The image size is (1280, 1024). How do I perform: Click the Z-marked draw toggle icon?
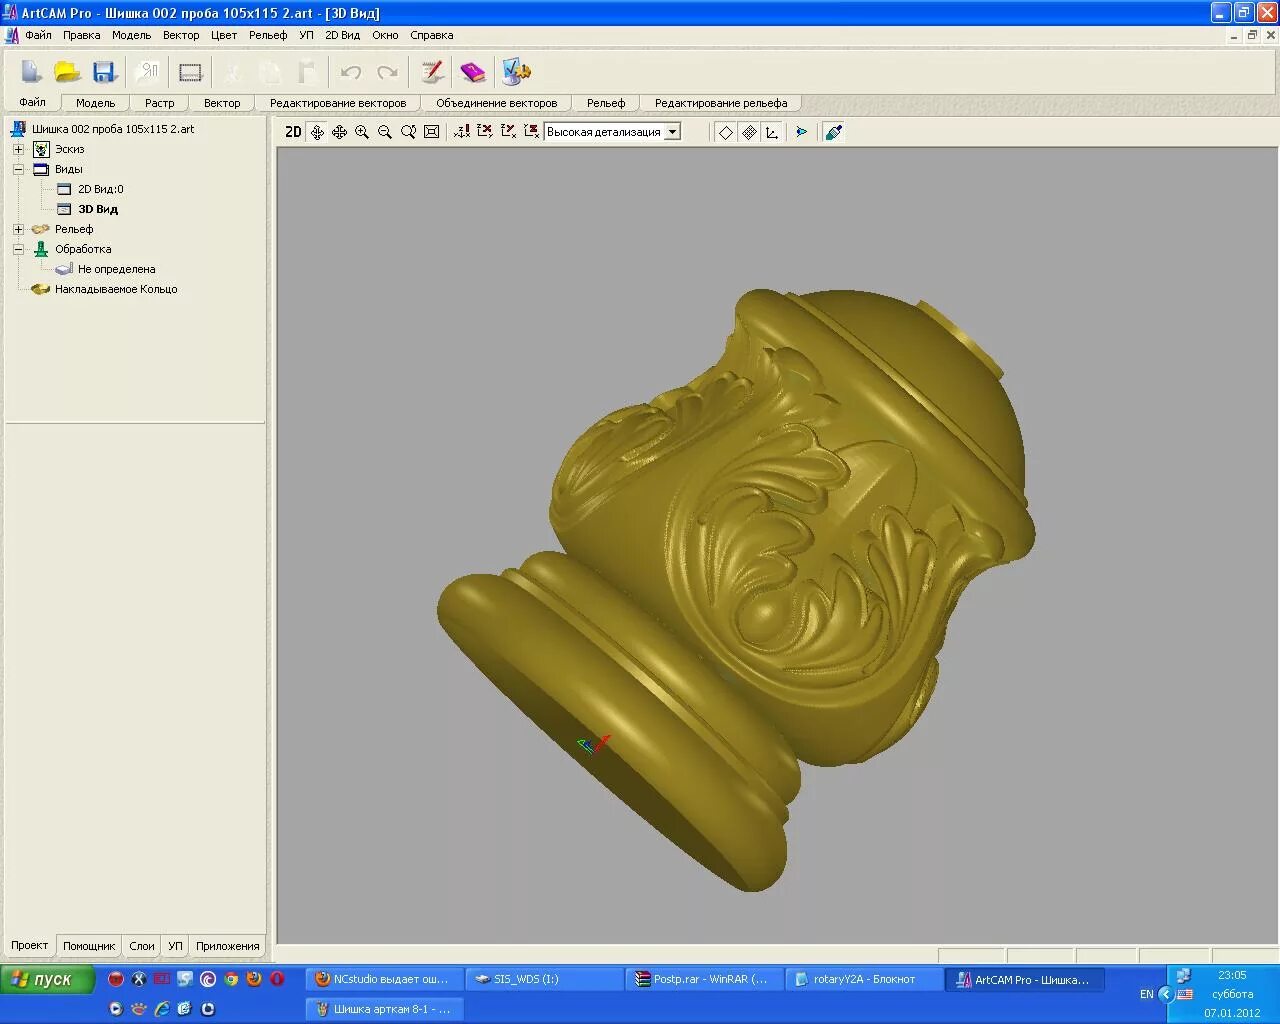pyautogui.click(x=531, y=132)
